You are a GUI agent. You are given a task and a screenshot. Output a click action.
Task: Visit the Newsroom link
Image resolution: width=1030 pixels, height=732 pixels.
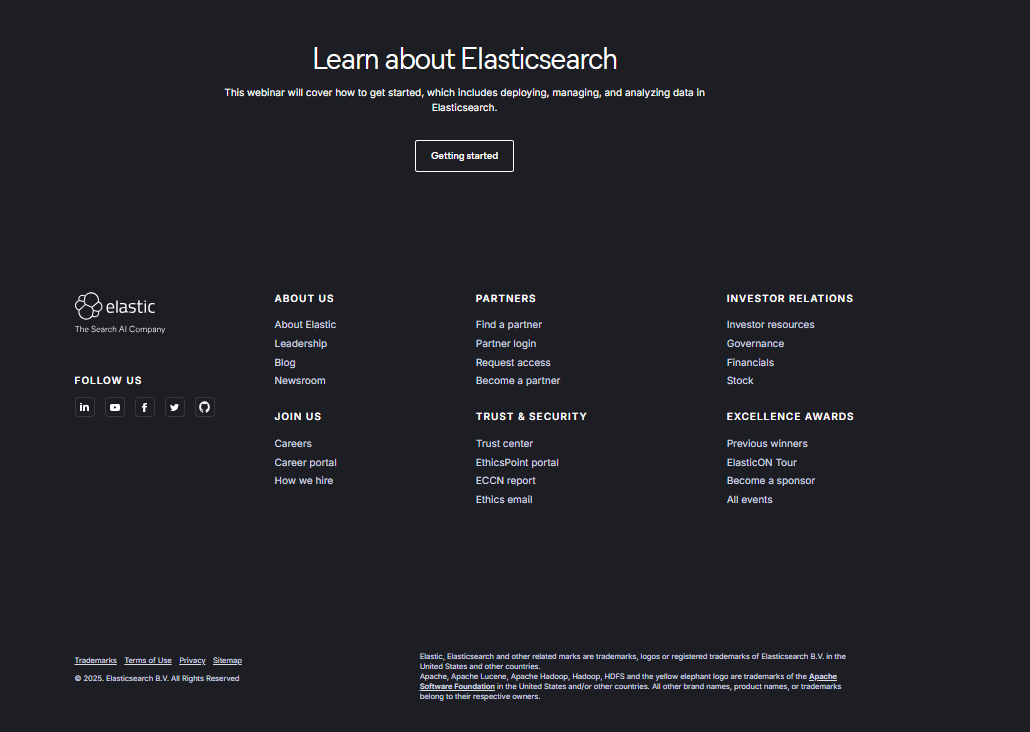300,380
